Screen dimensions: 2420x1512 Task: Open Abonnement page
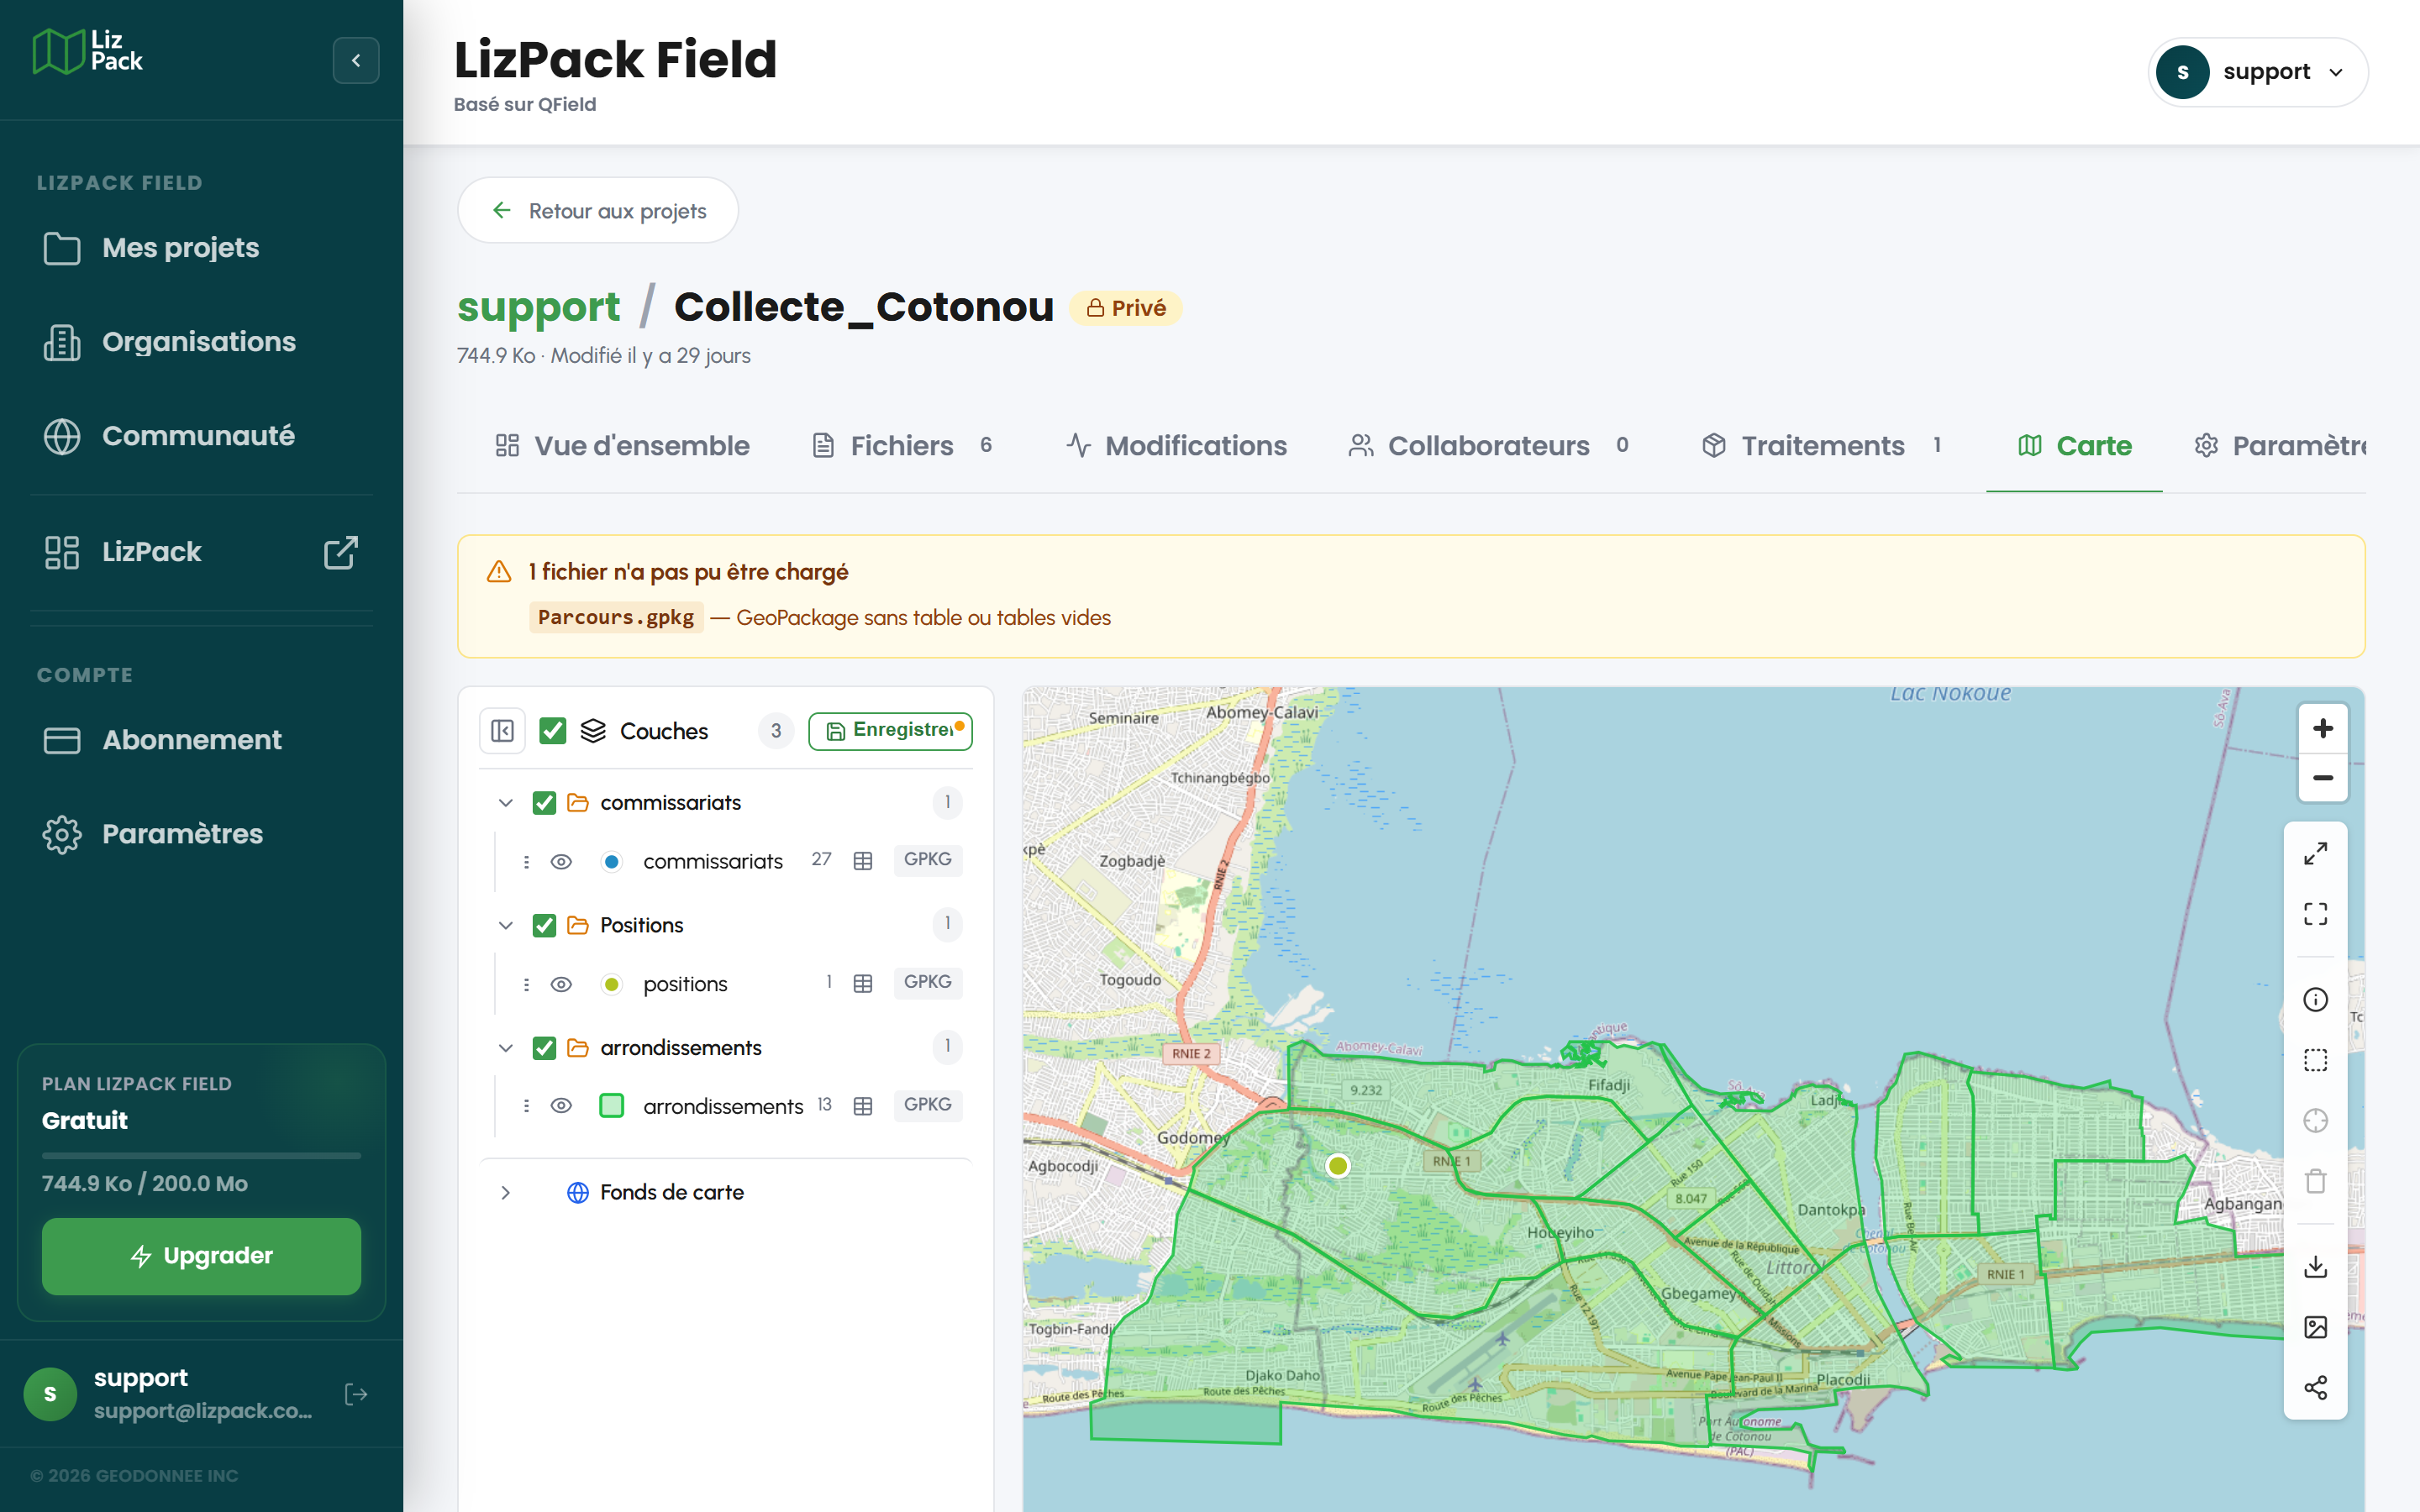202,740
